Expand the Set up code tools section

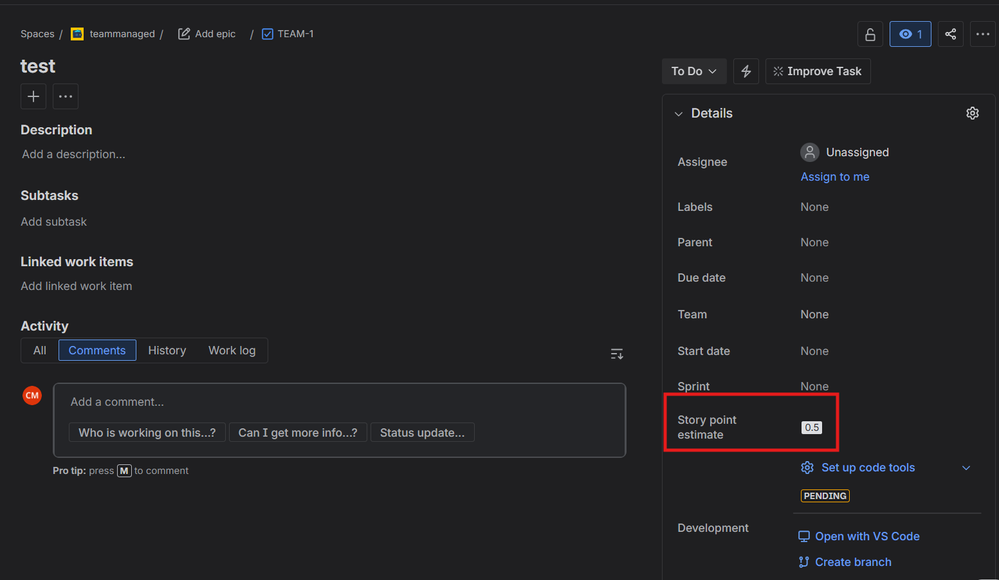coord(966,467)
